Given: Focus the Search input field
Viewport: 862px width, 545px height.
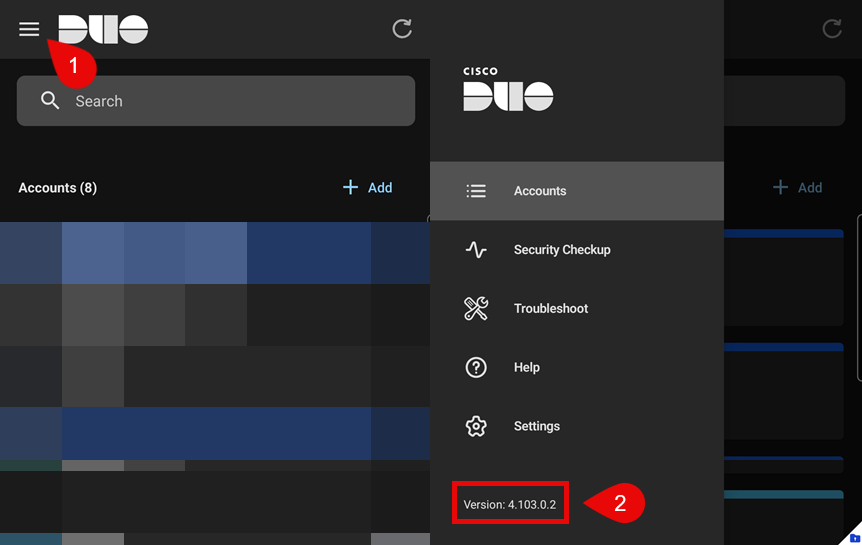Looking at the screenshot, I should tap(230, 101).
